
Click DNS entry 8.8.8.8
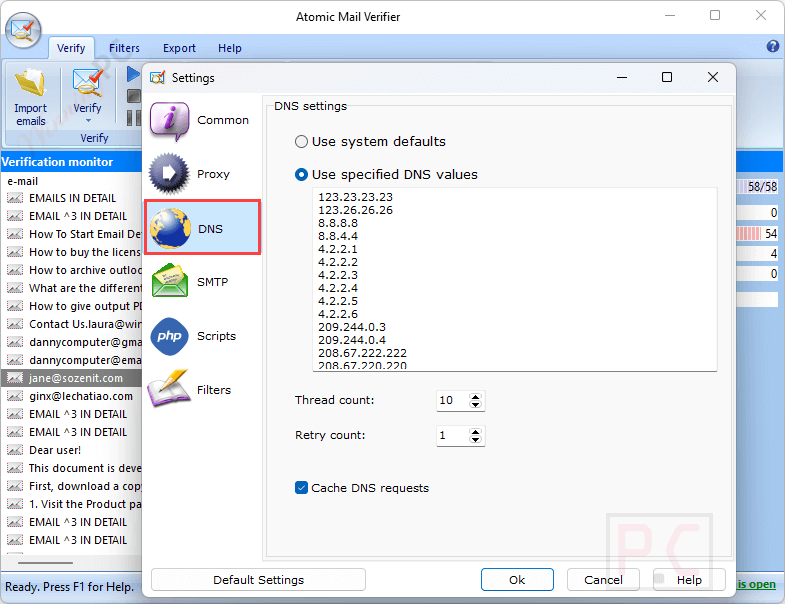pos(338,223)
